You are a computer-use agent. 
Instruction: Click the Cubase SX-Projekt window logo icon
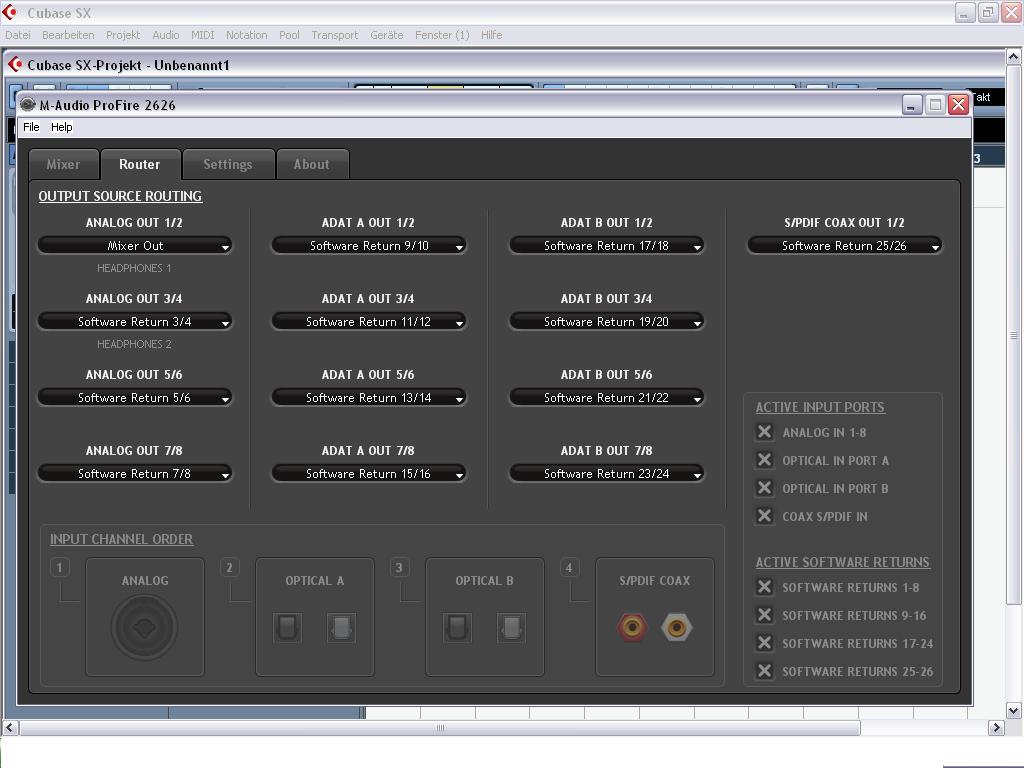[15, 64]
